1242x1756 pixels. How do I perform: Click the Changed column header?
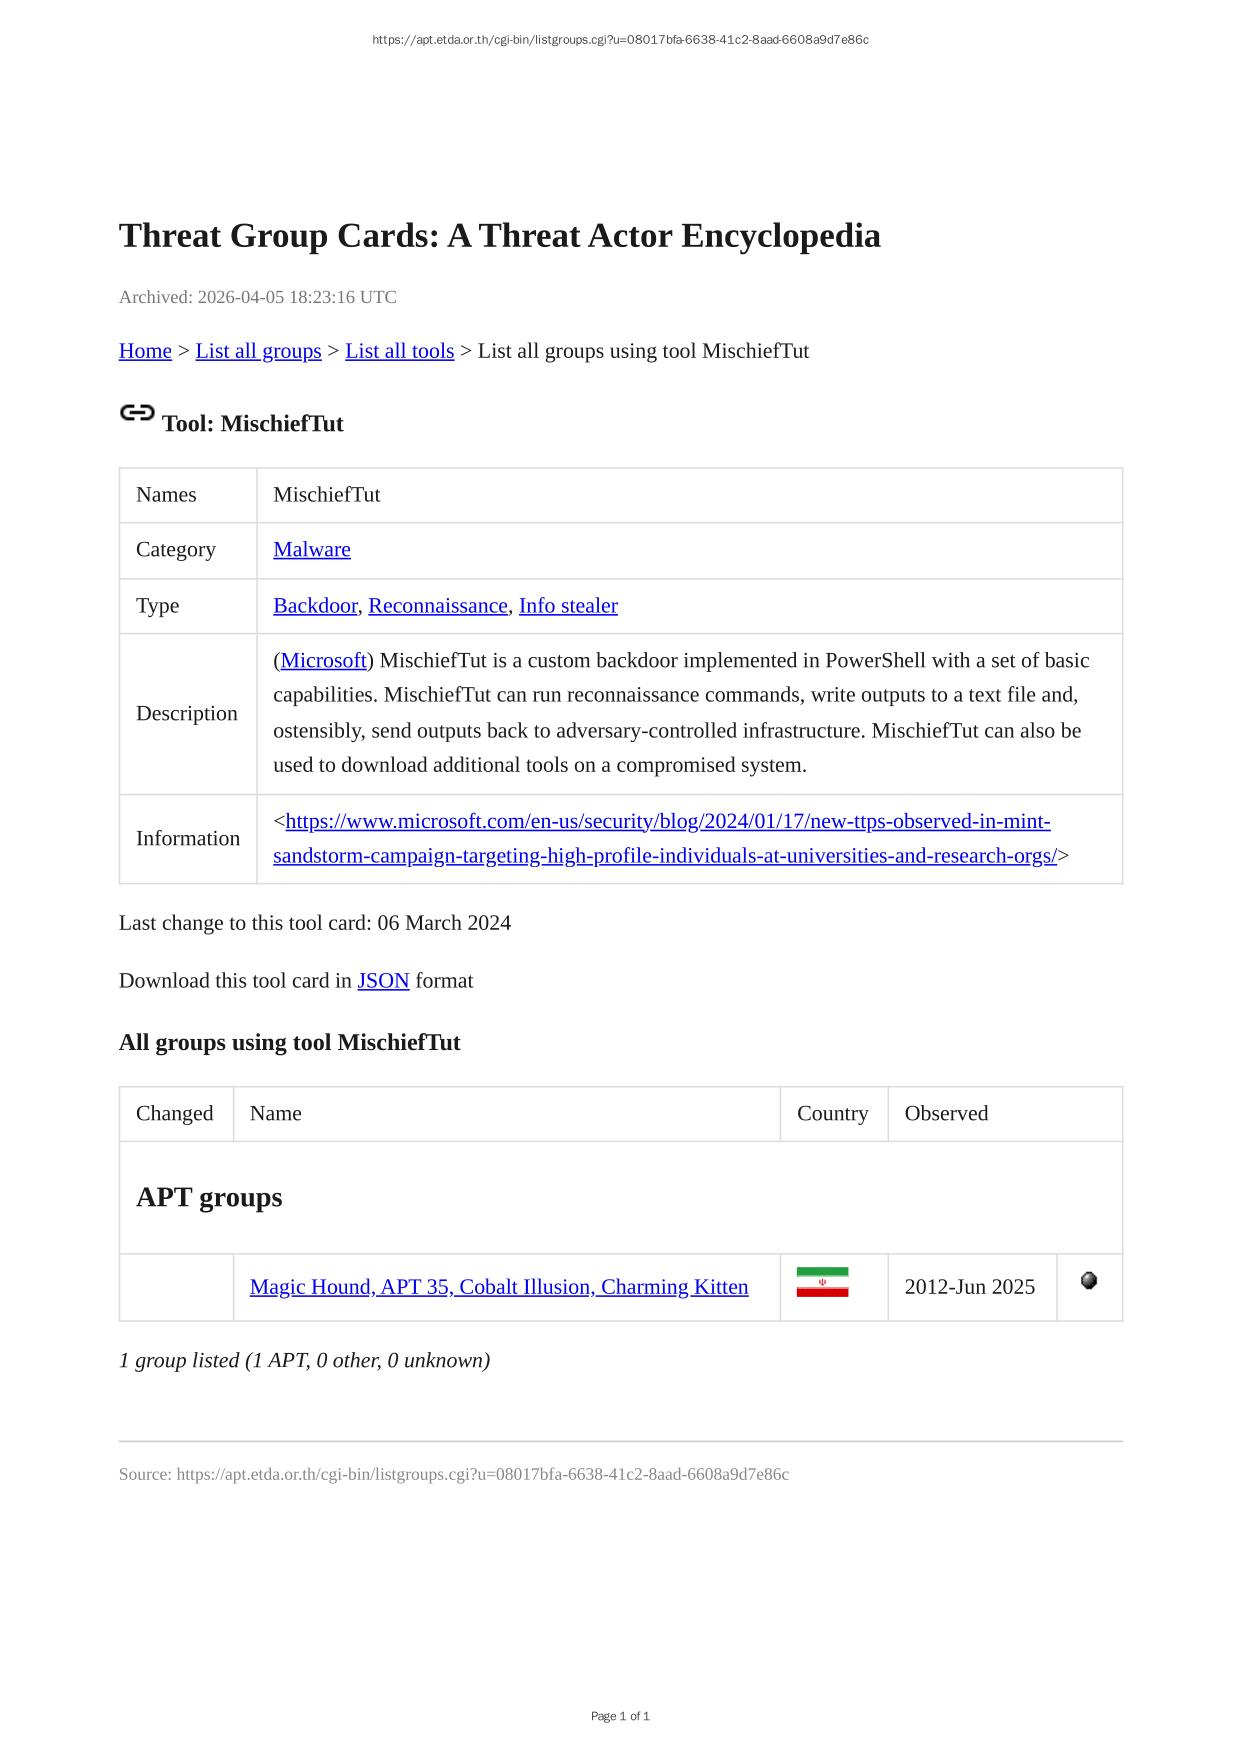[x=175, y=1114]
